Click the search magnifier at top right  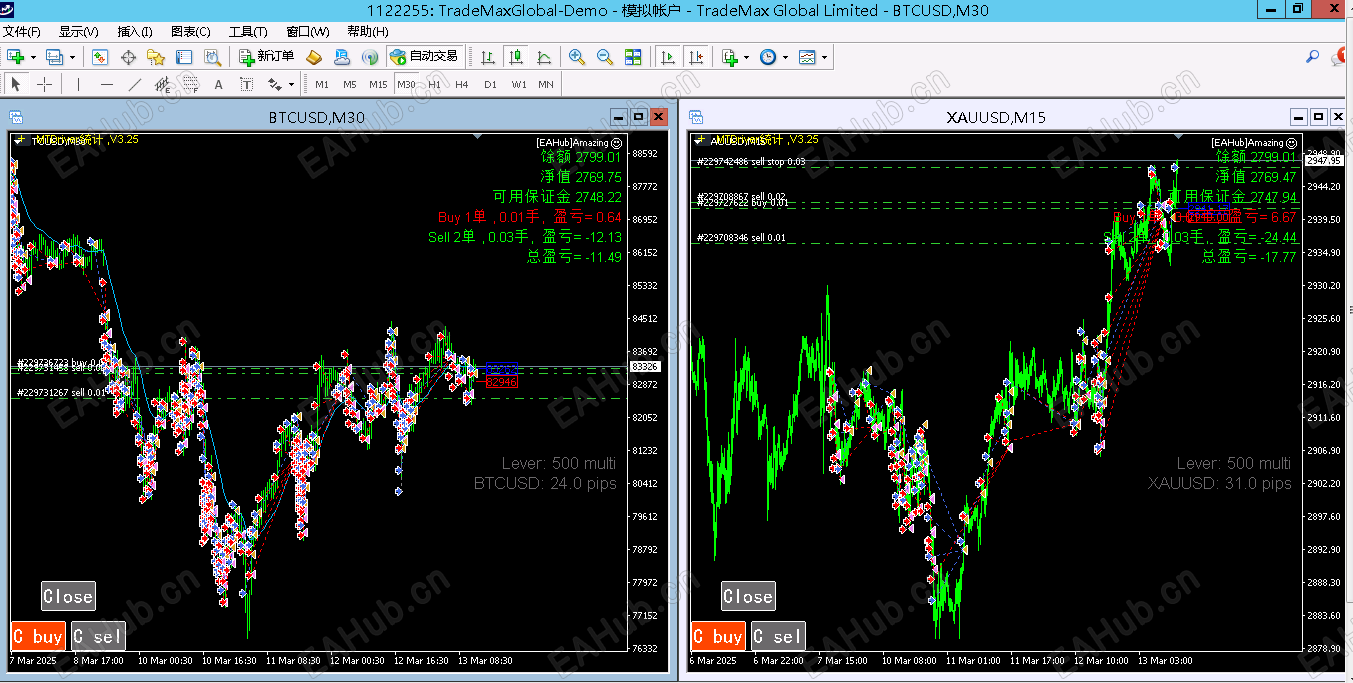1312,57
